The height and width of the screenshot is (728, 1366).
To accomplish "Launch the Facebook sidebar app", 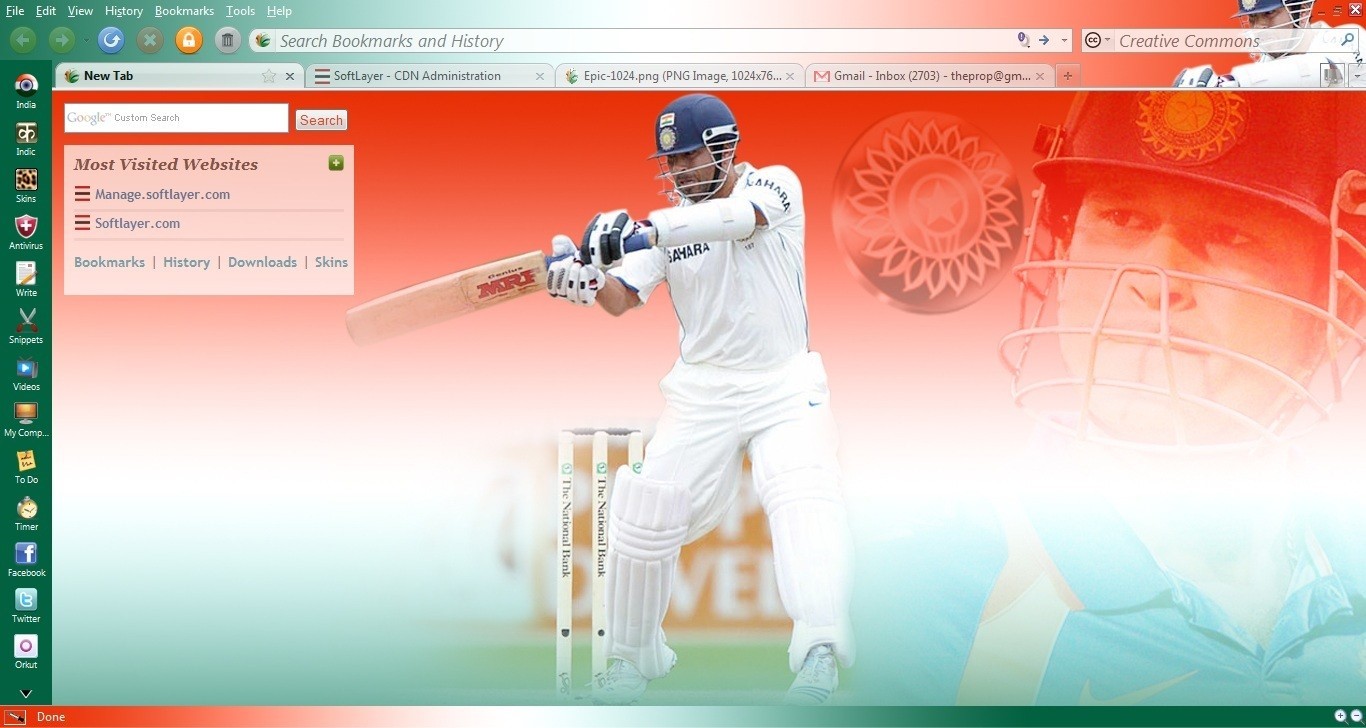I will click(26, 559).
